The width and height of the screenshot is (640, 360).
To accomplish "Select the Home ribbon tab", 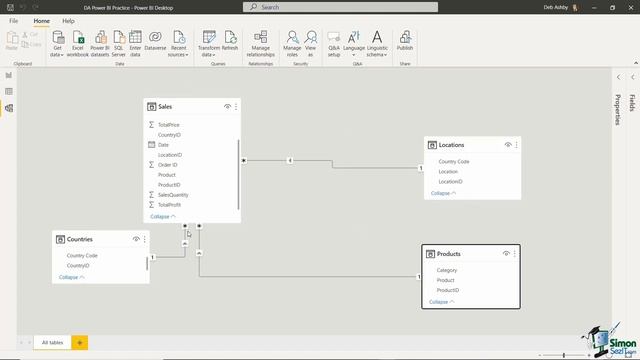I will coord(42,21).
